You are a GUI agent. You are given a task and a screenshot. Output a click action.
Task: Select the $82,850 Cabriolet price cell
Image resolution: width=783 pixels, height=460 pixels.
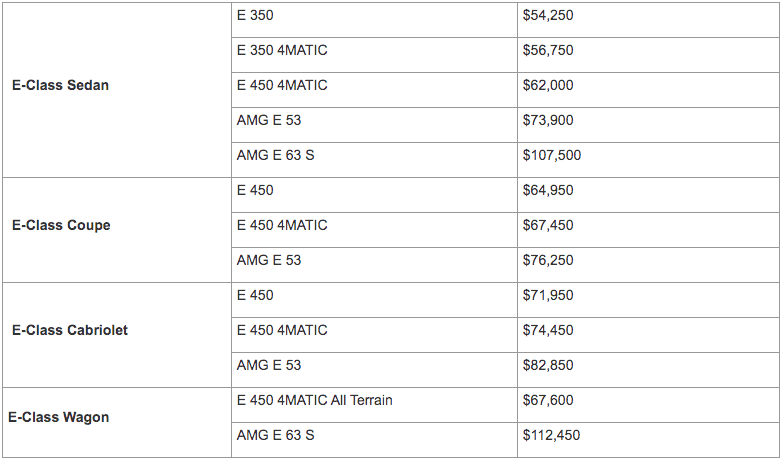[648, 370]
